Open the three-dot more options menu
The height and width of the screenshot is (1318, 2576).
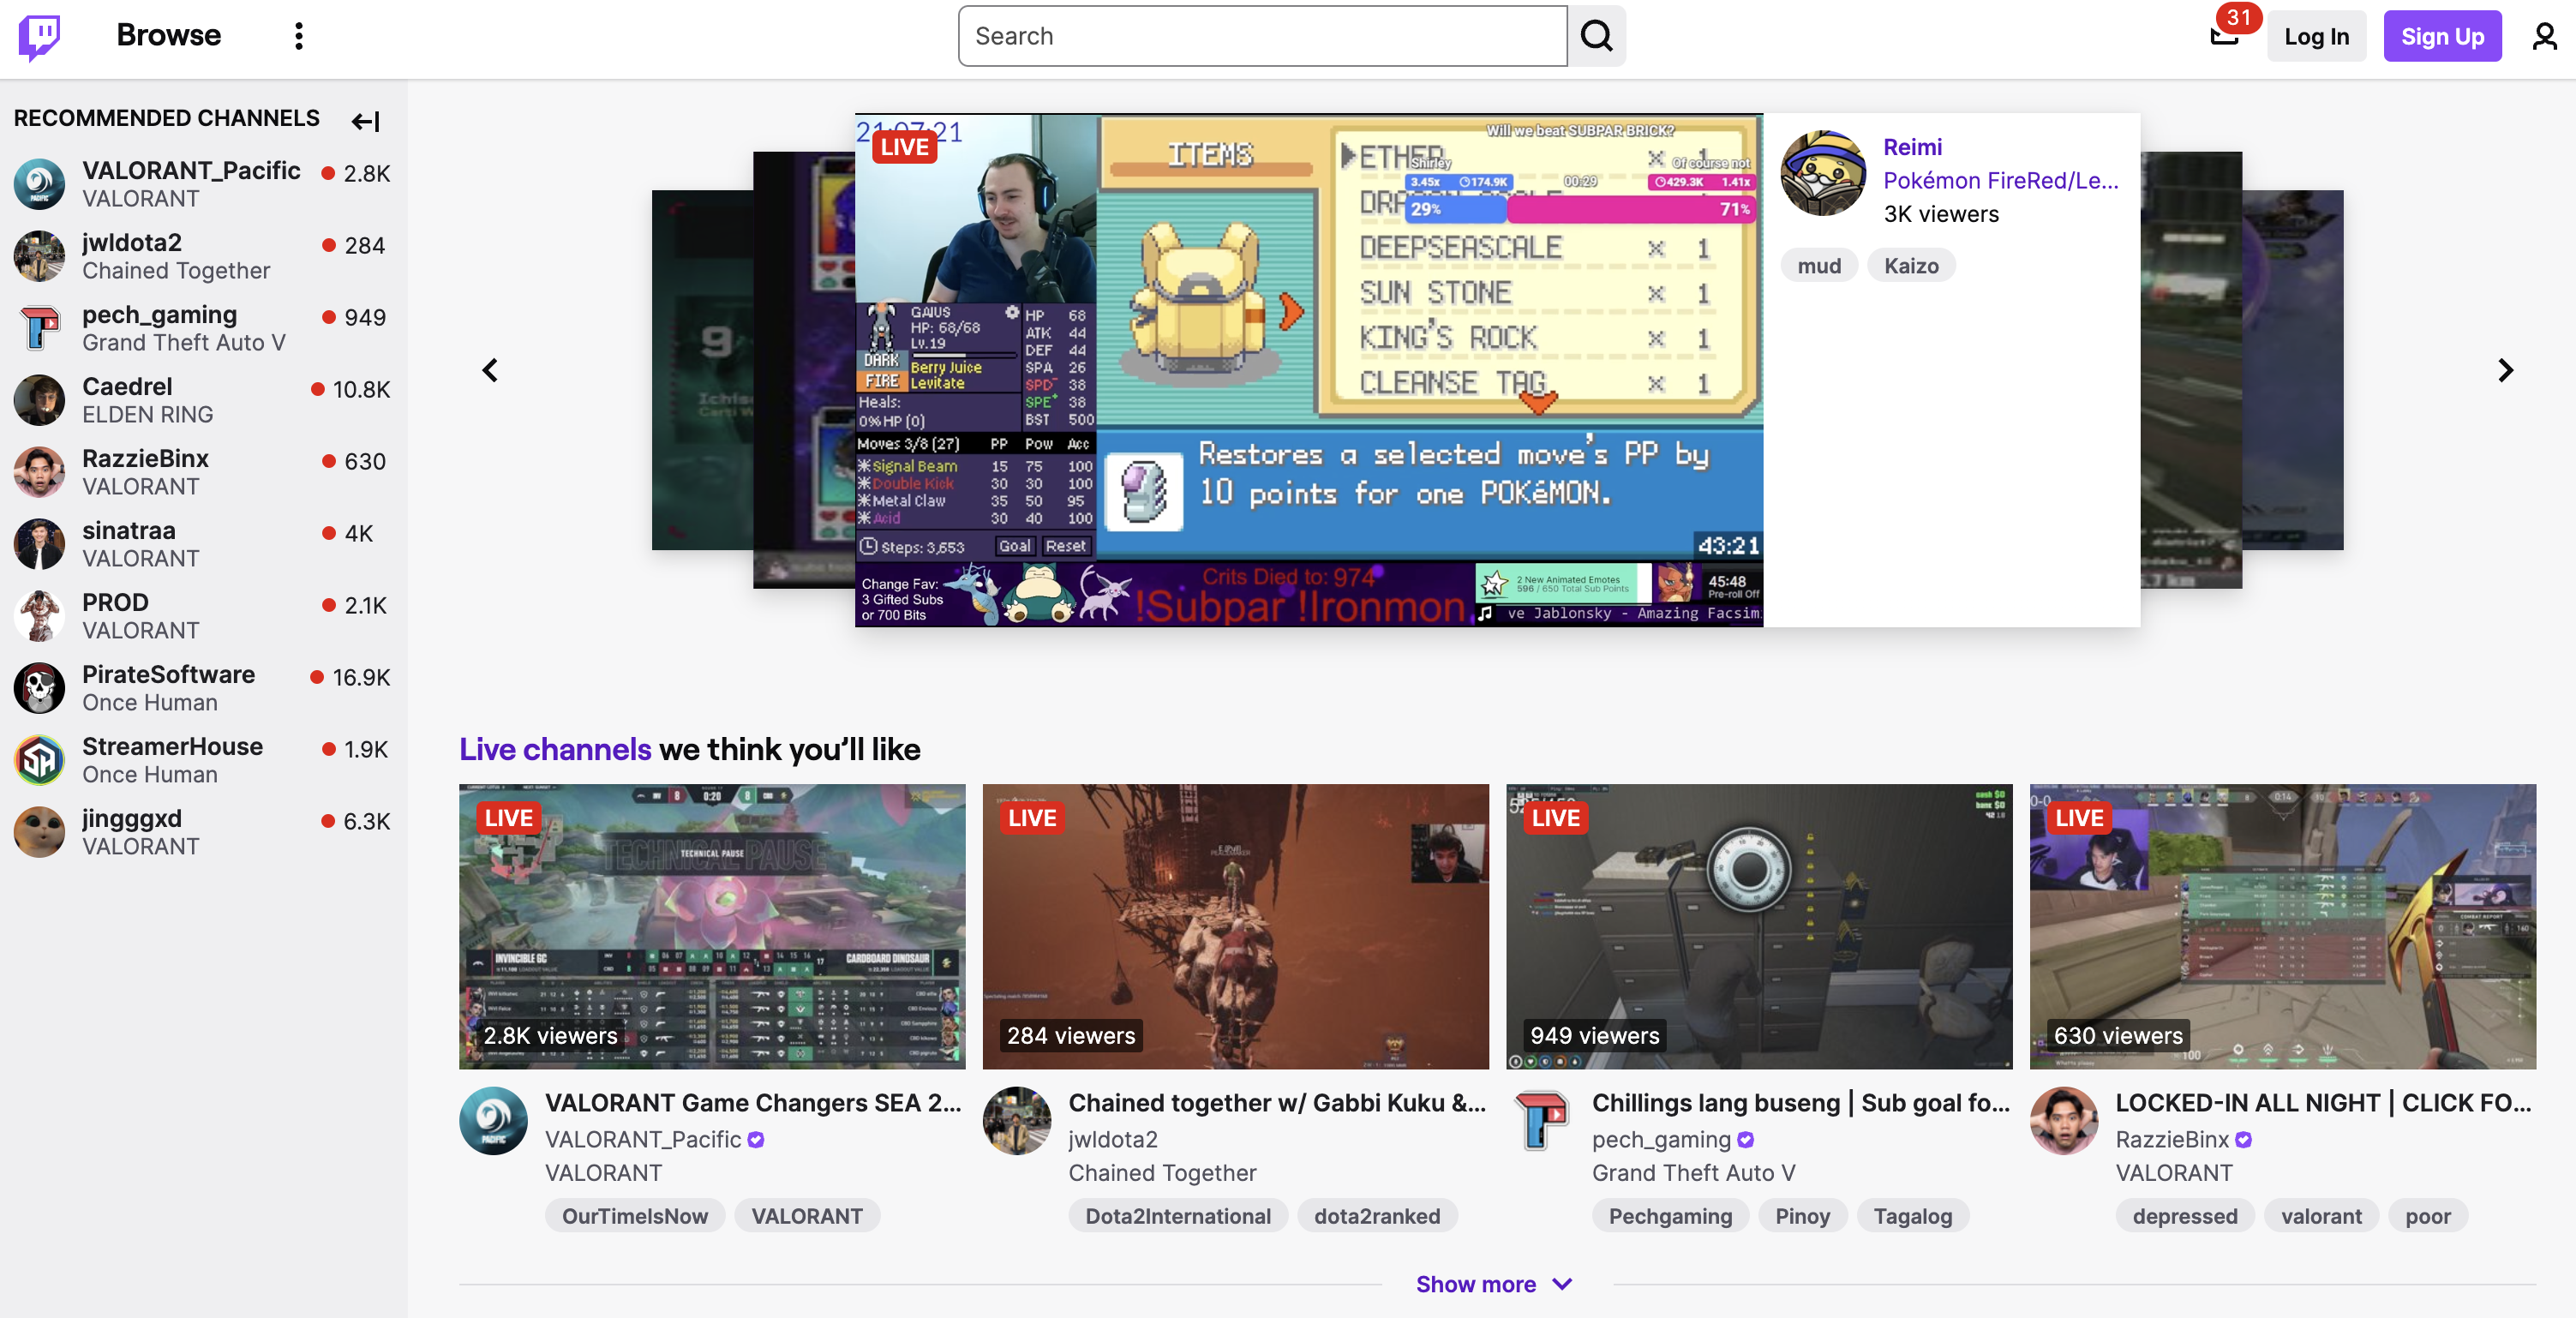298,37
